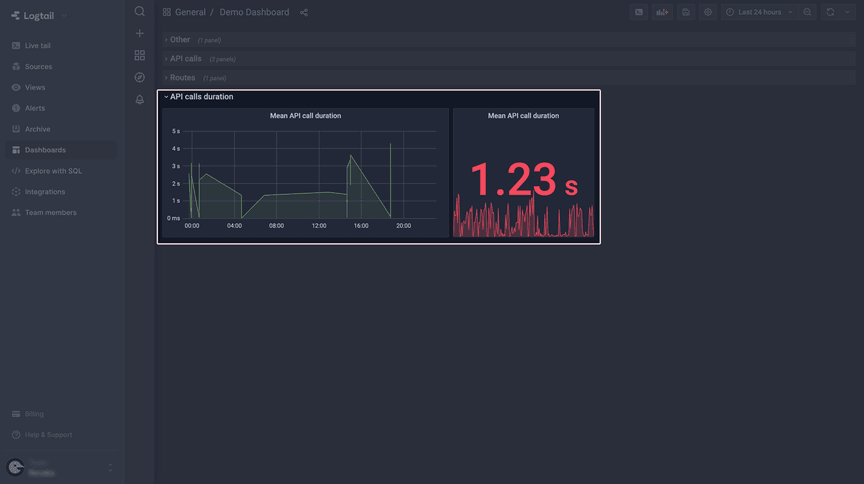The width and height of the screenshot is (864, 484).
Task: Open the Explore compass icon
Action: pyautogui.click(x=139, y=77)
